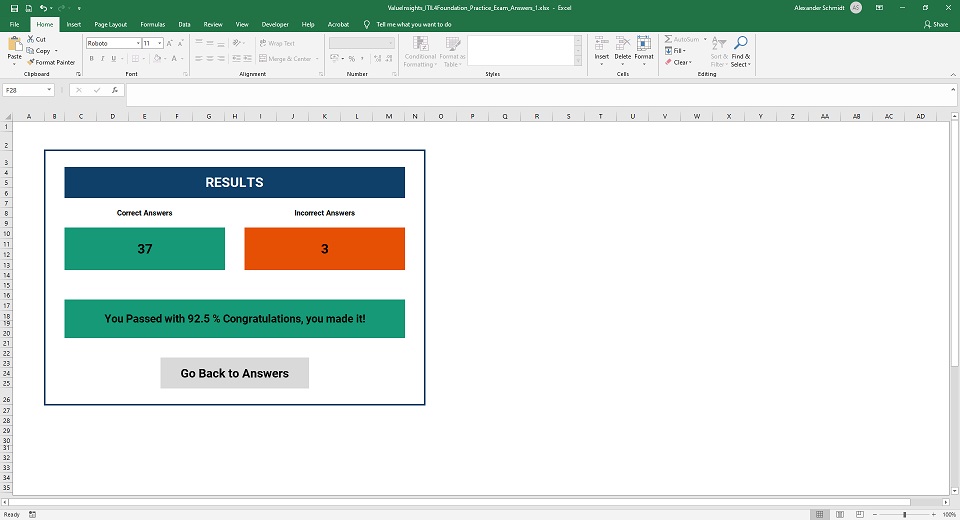Click the Sort & Filter icon
The height and width of the screenshot is (520, 960).
coord(718,44)
